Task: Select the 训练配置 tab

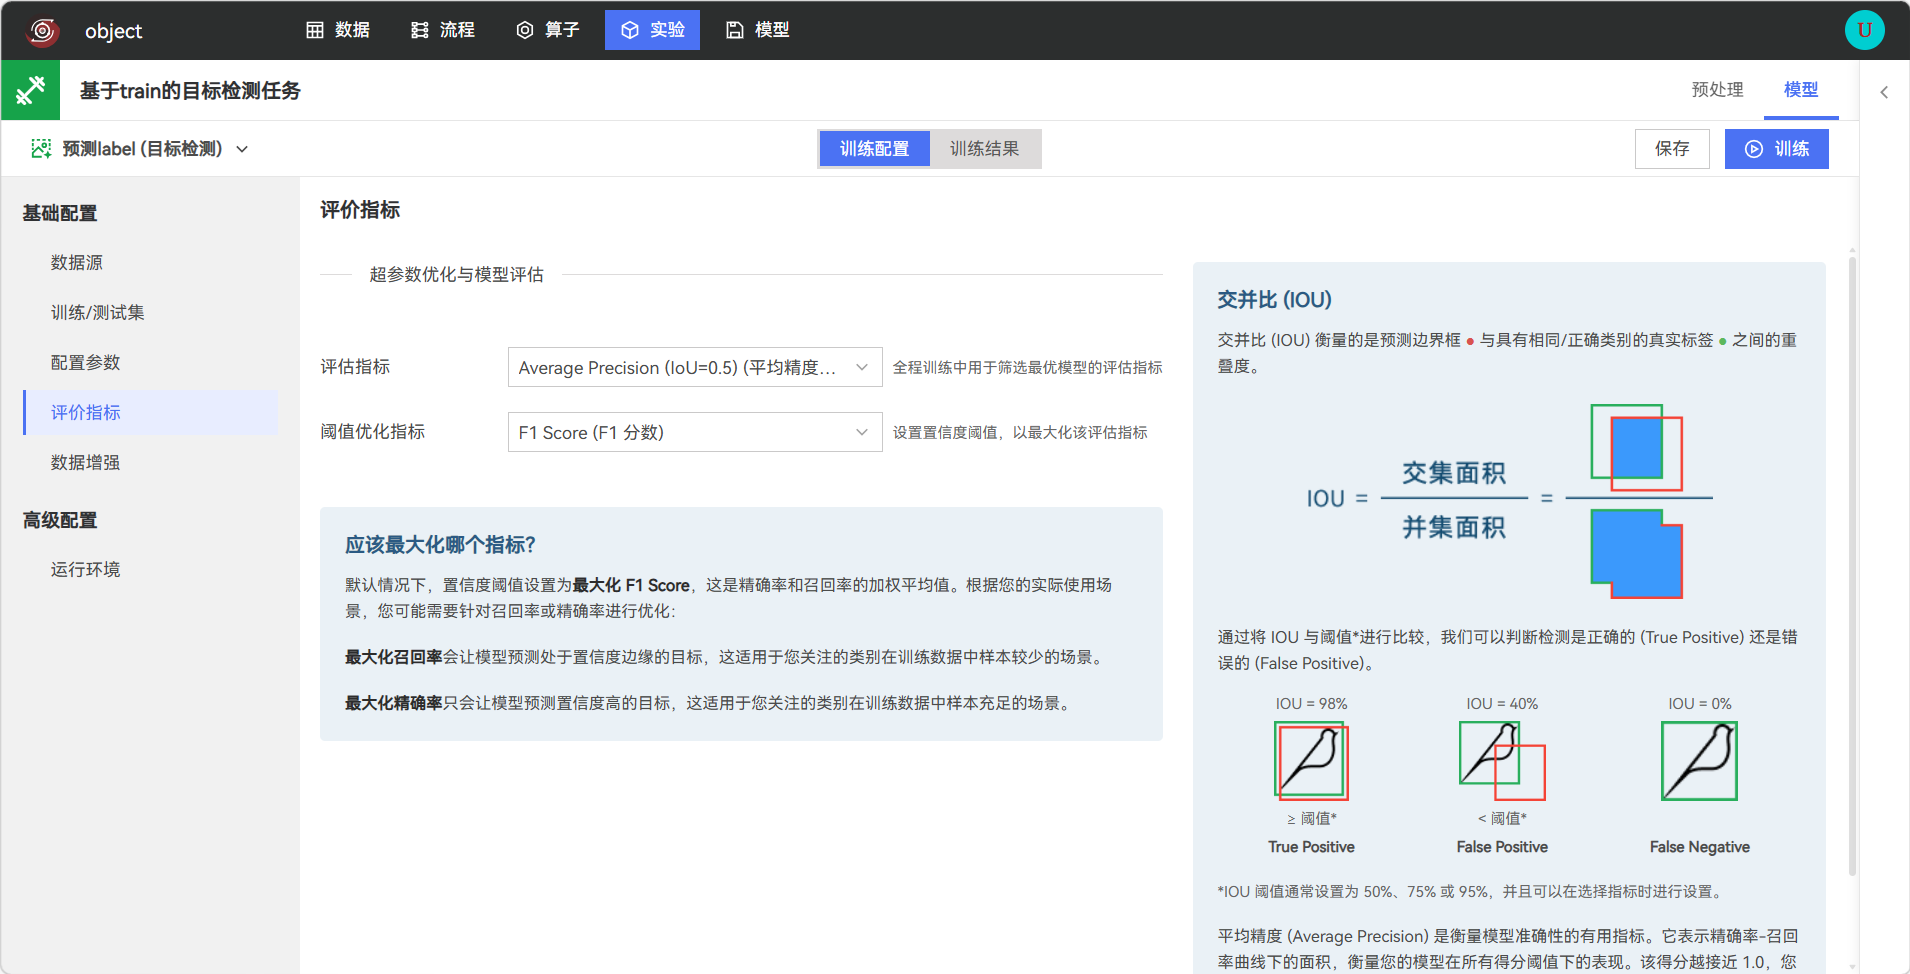Action: pyautogui.click(x=875, y=149)
